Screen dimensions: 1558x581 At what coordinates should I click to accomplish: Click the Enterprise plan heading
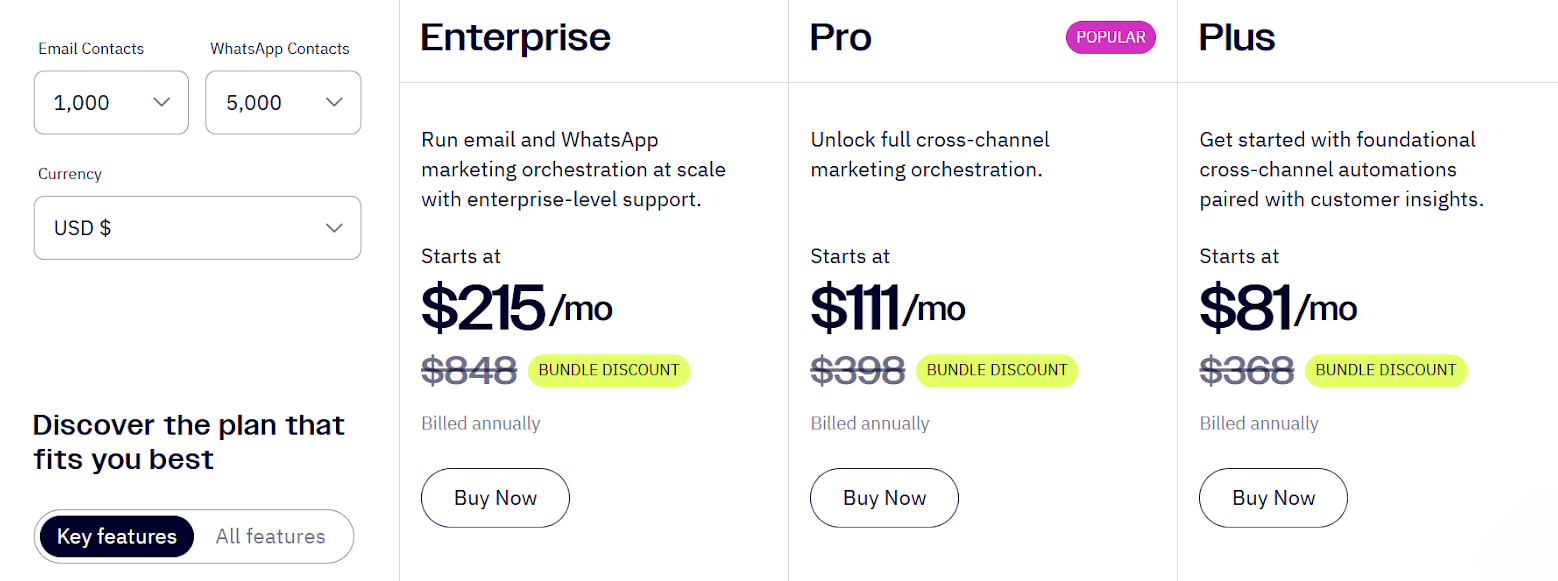coord(515,38)
